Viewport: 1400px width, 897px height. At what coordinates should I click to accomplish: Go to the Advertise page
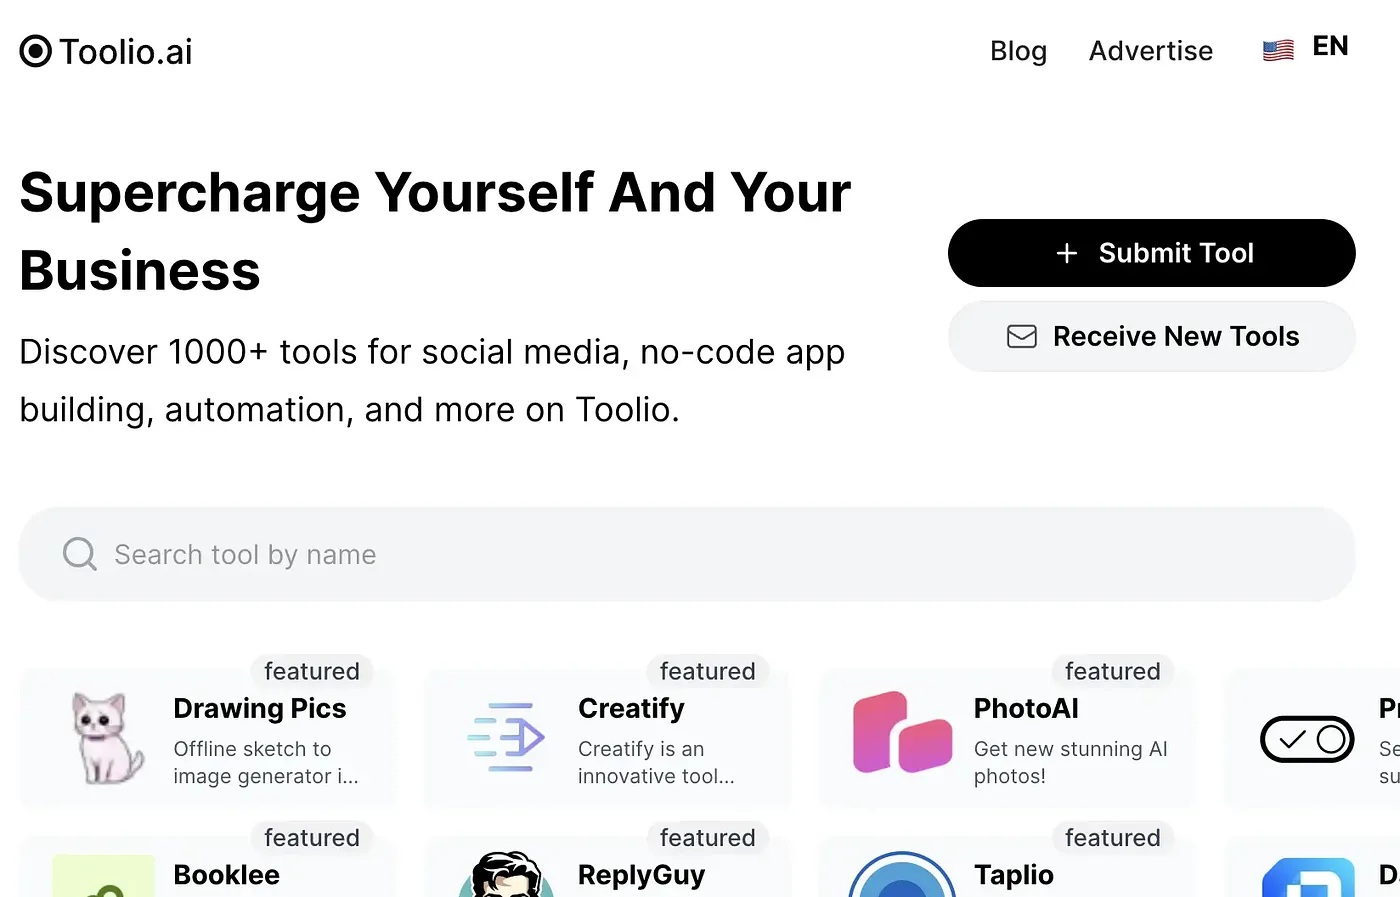click(1150, 51)
